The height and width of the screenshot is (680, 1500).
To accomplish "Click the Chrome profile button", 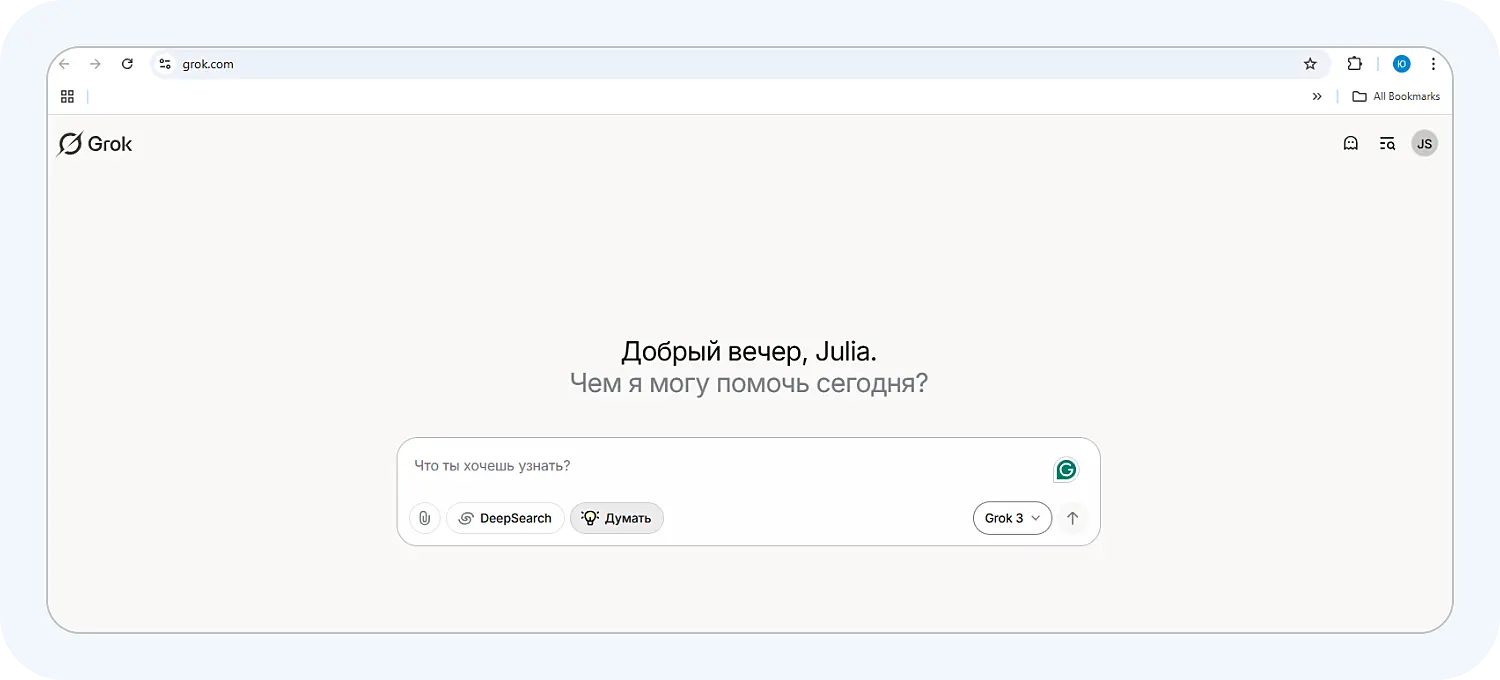I will click(1401, 64).
